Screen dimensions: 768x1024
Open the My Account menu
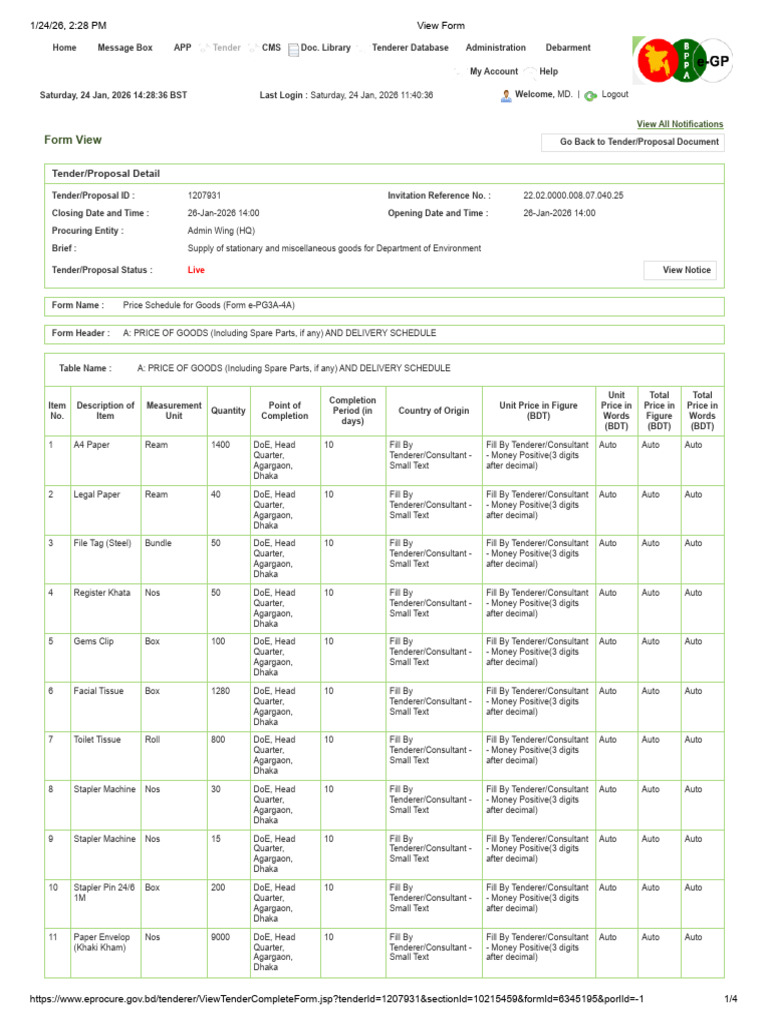pos(494,71)
